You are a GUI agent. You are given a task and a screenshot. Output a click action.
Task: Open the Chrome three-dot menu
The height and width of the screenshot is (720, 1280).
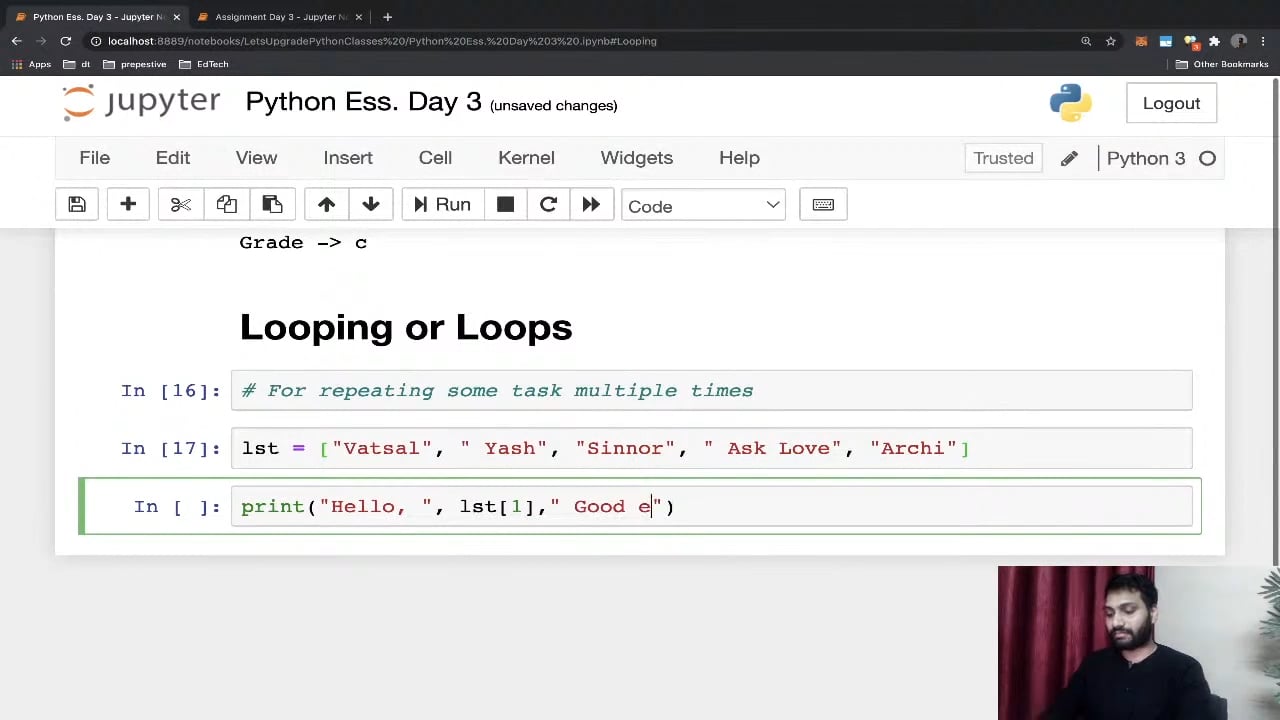1264,41
